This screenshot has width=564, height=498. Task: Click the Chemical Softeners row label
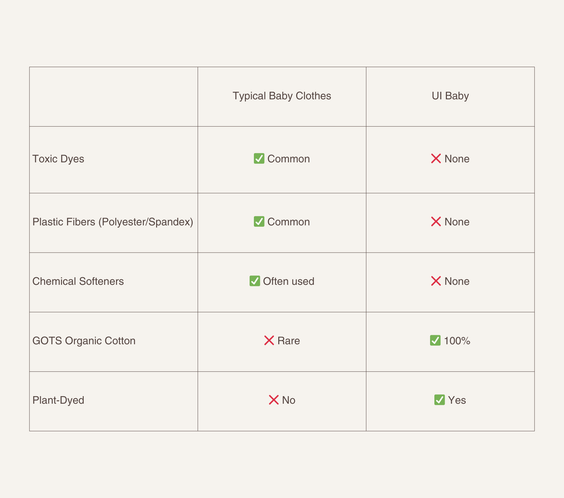point(78,281)
